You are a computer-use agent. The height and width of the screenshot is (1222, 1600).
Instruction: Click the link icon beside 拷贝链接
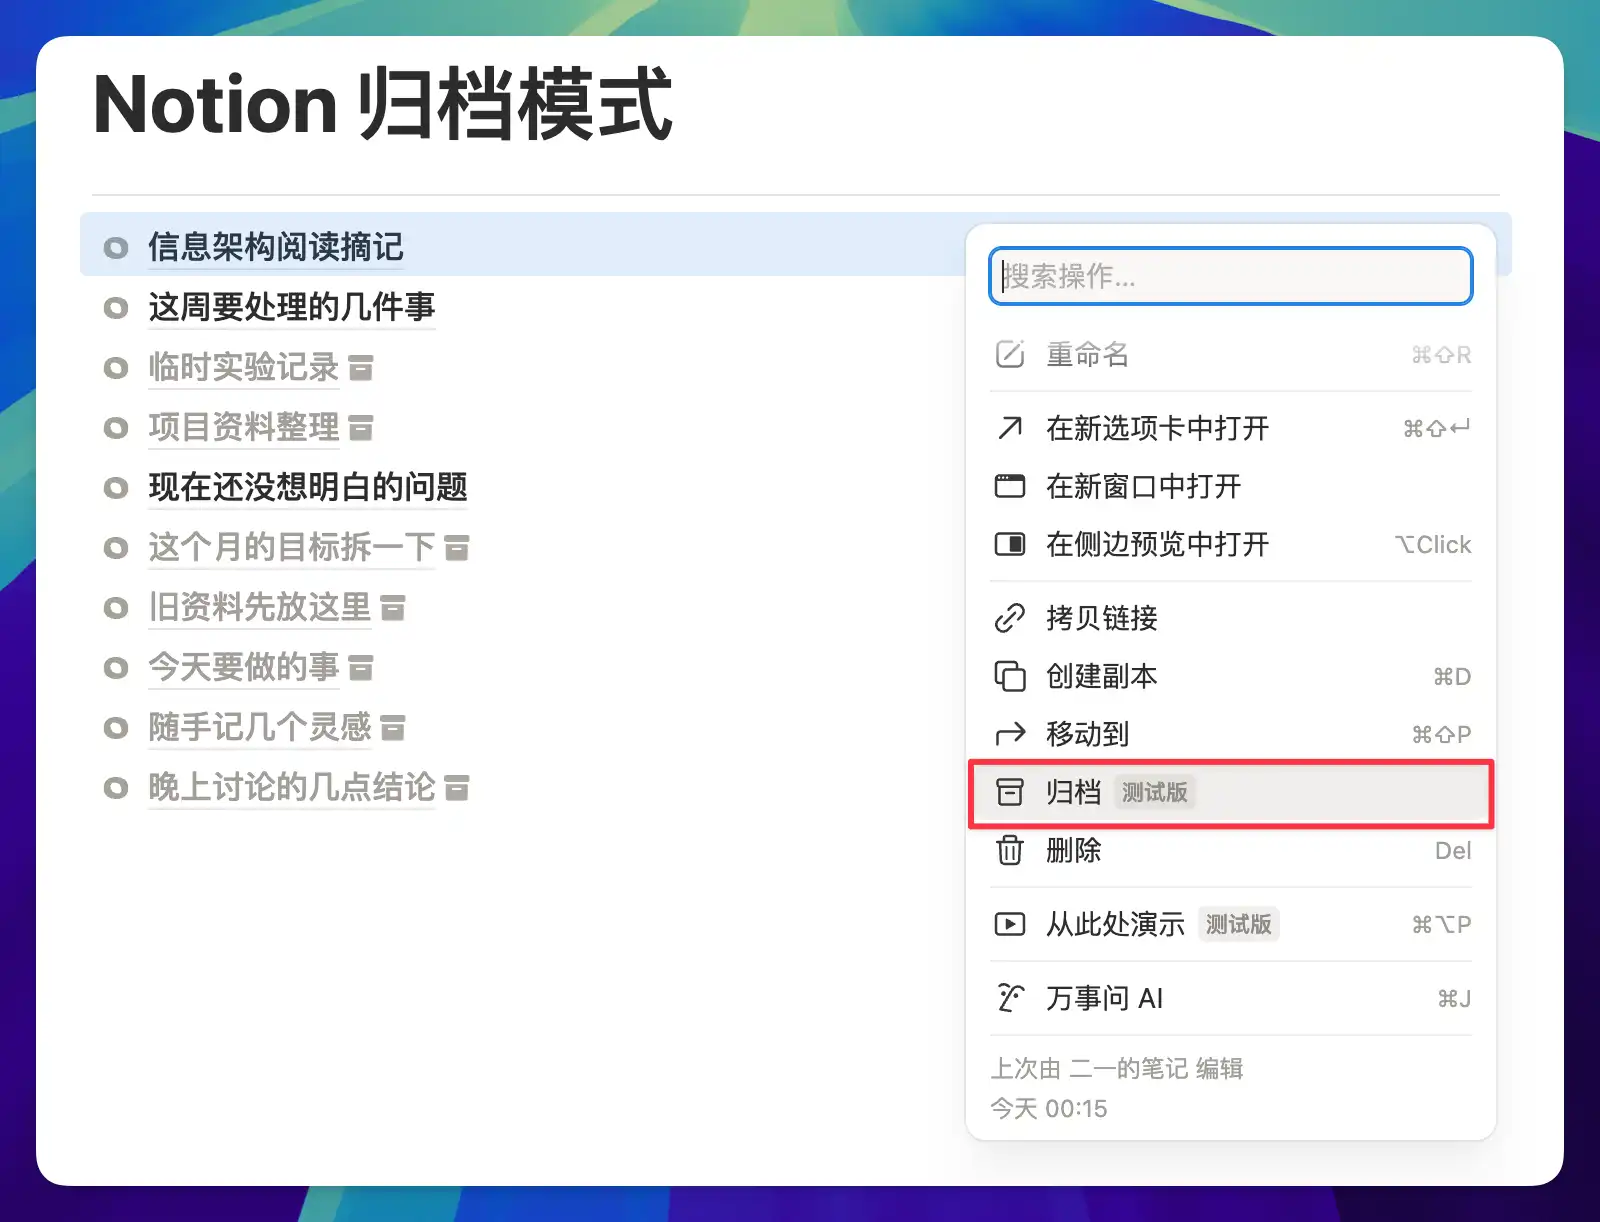[1010, 618]
